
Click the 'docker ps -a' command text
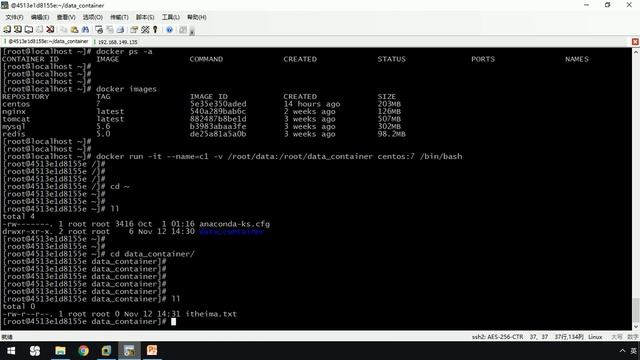coord(124,52)
